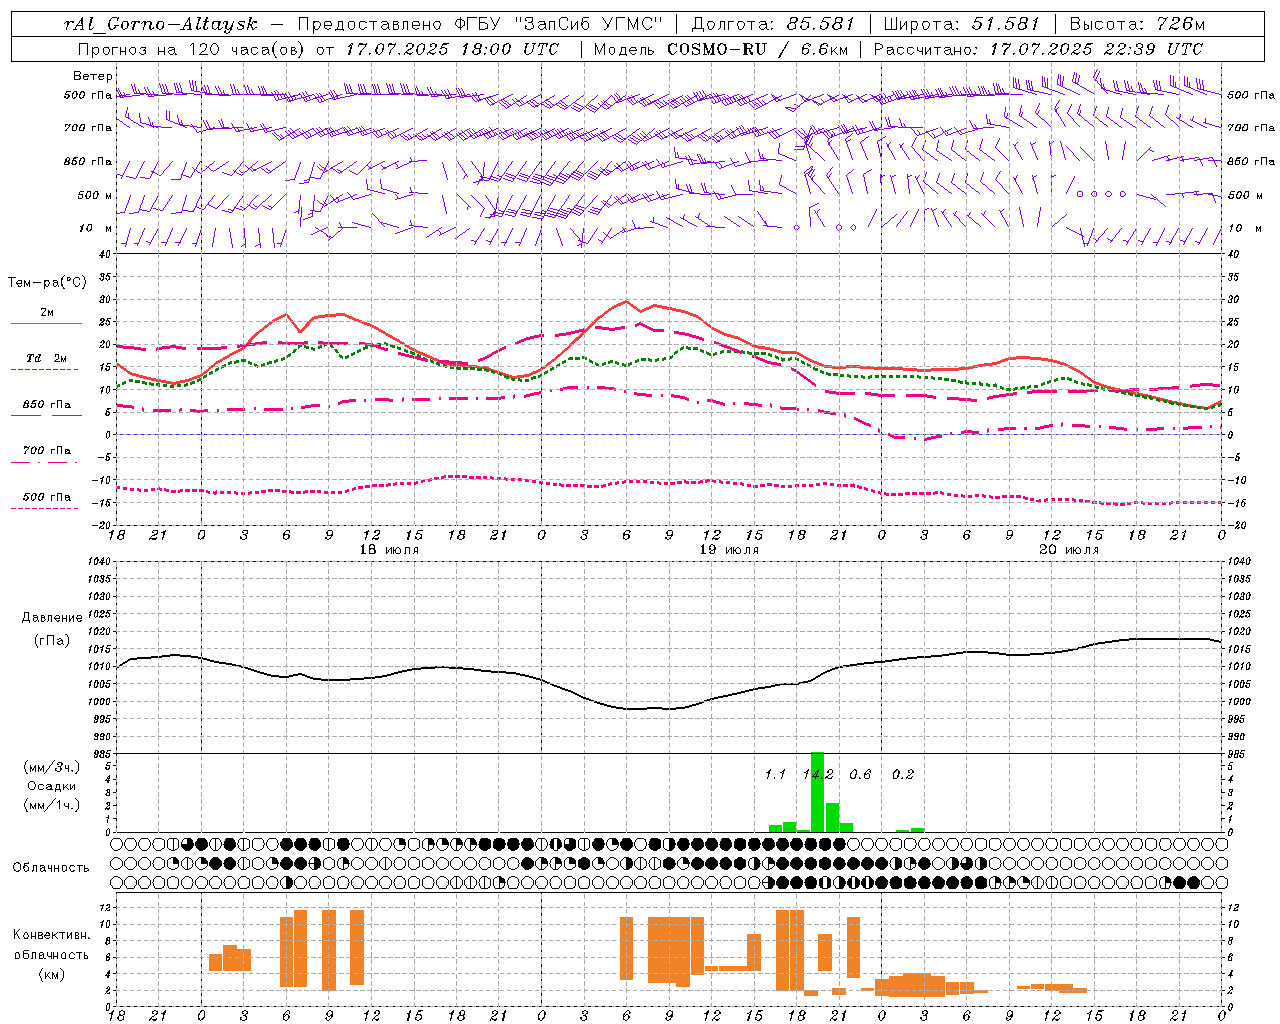Click the Ветер wind section label
Image resolution: width=1280 pixels, height=1024 pixels.
(93, 76)
